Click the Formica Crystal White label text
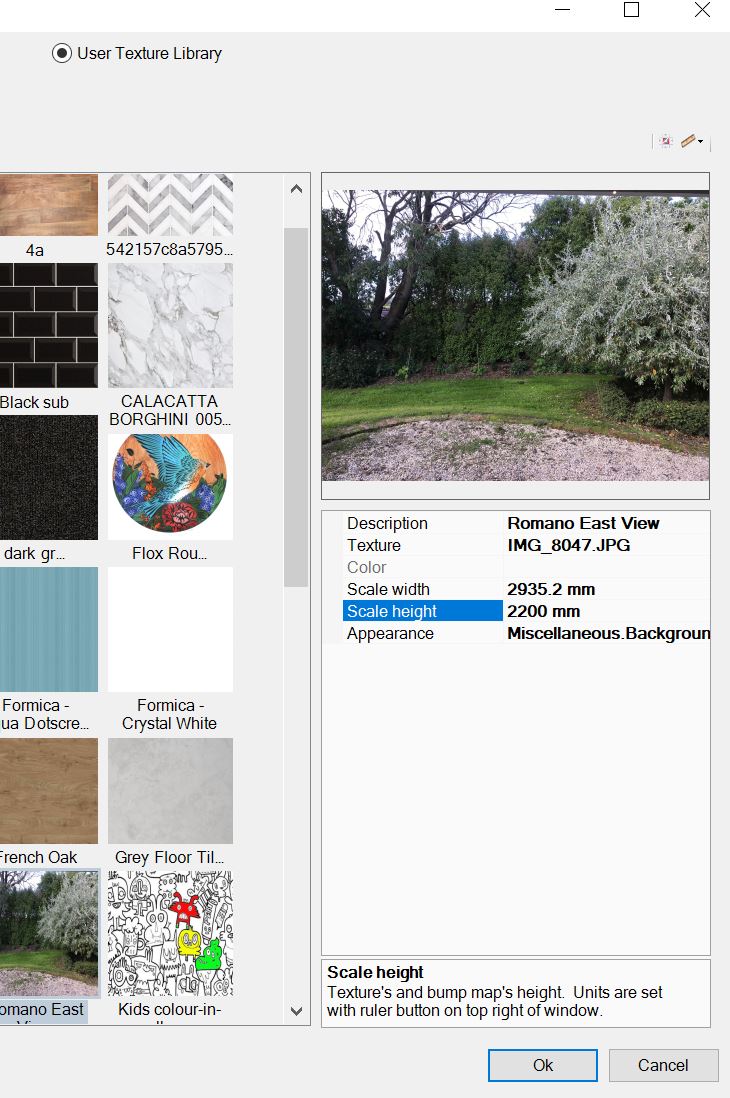 coord(170,714)
